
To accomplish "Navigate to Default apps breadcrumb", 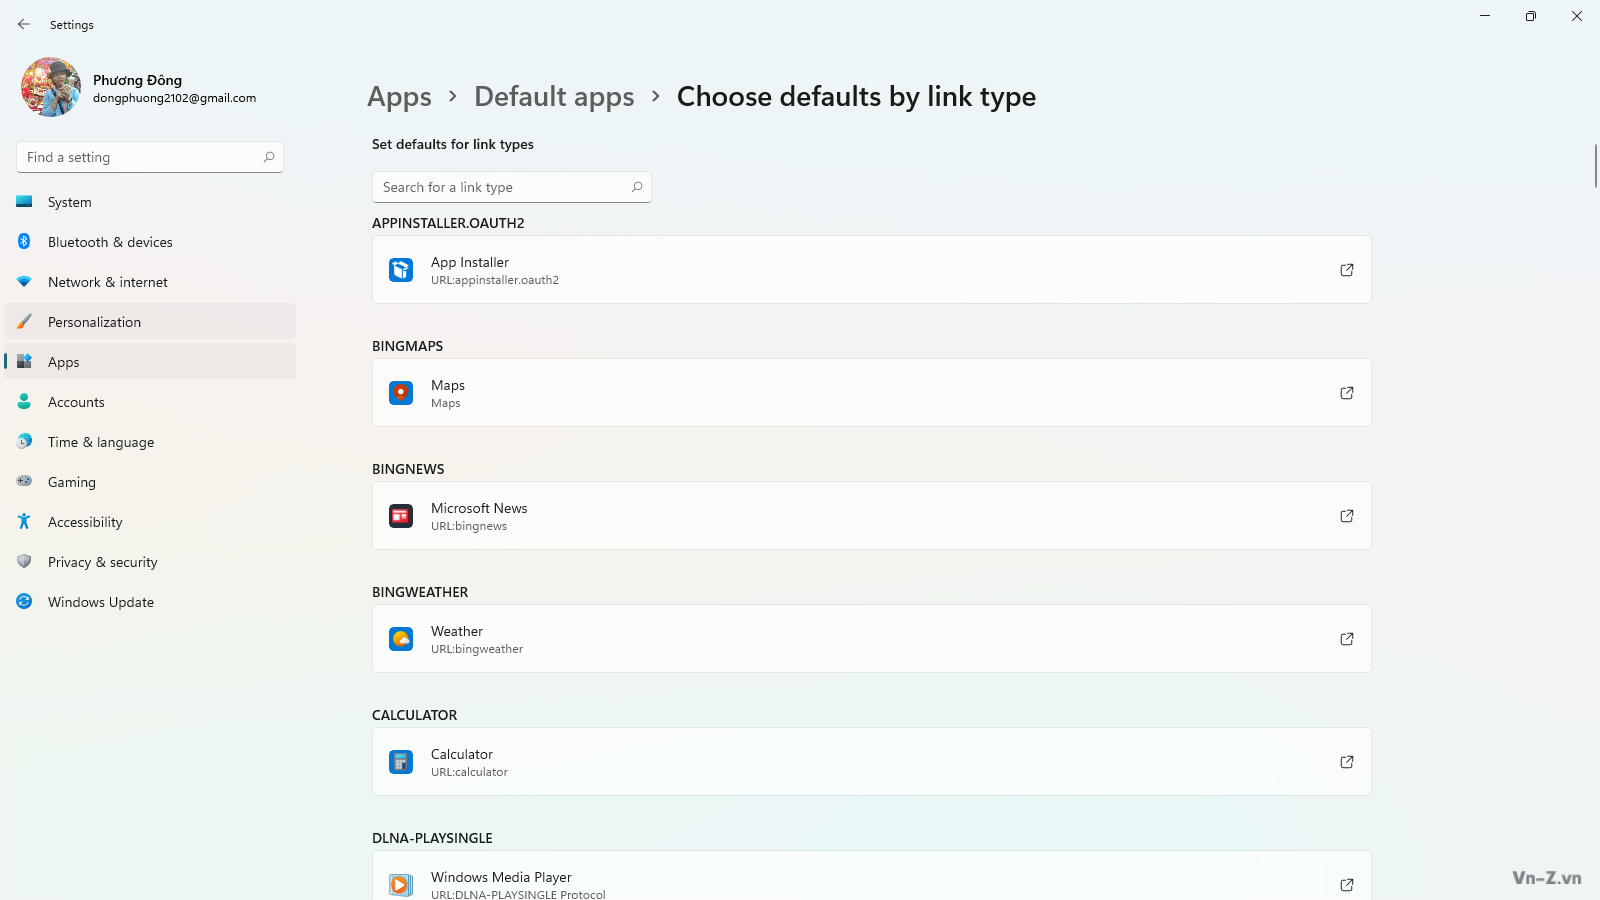I will pos(554,97).
